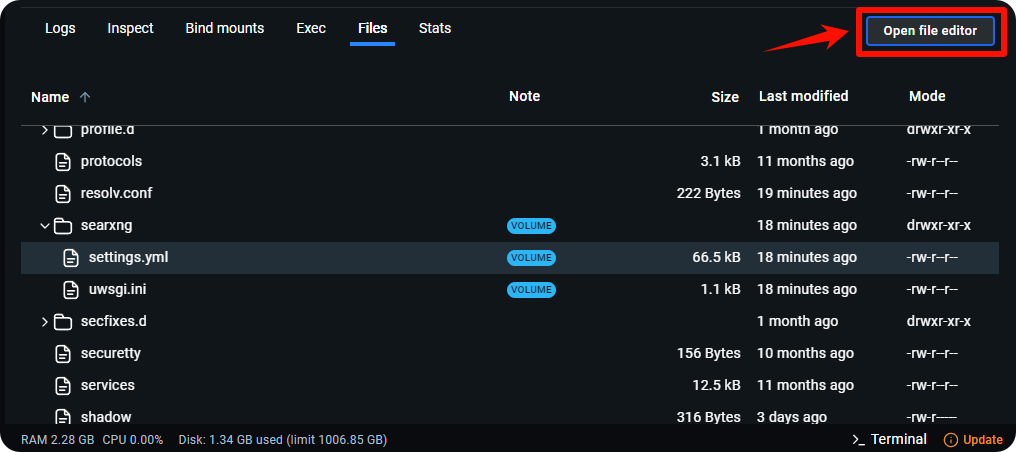This screenshot has width=1016, height=452.
Task: Click the Open file editor button
Action: (929, 31)
